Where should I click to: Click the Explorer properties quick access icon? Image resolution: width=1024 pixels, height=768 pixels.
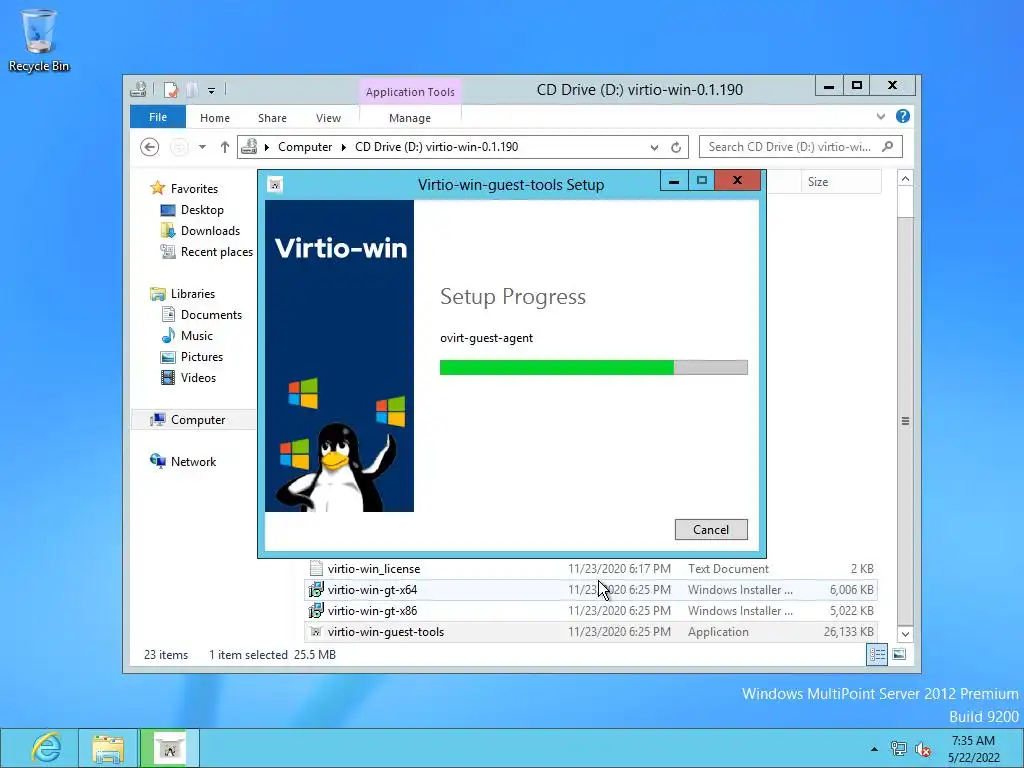(170, 90)
